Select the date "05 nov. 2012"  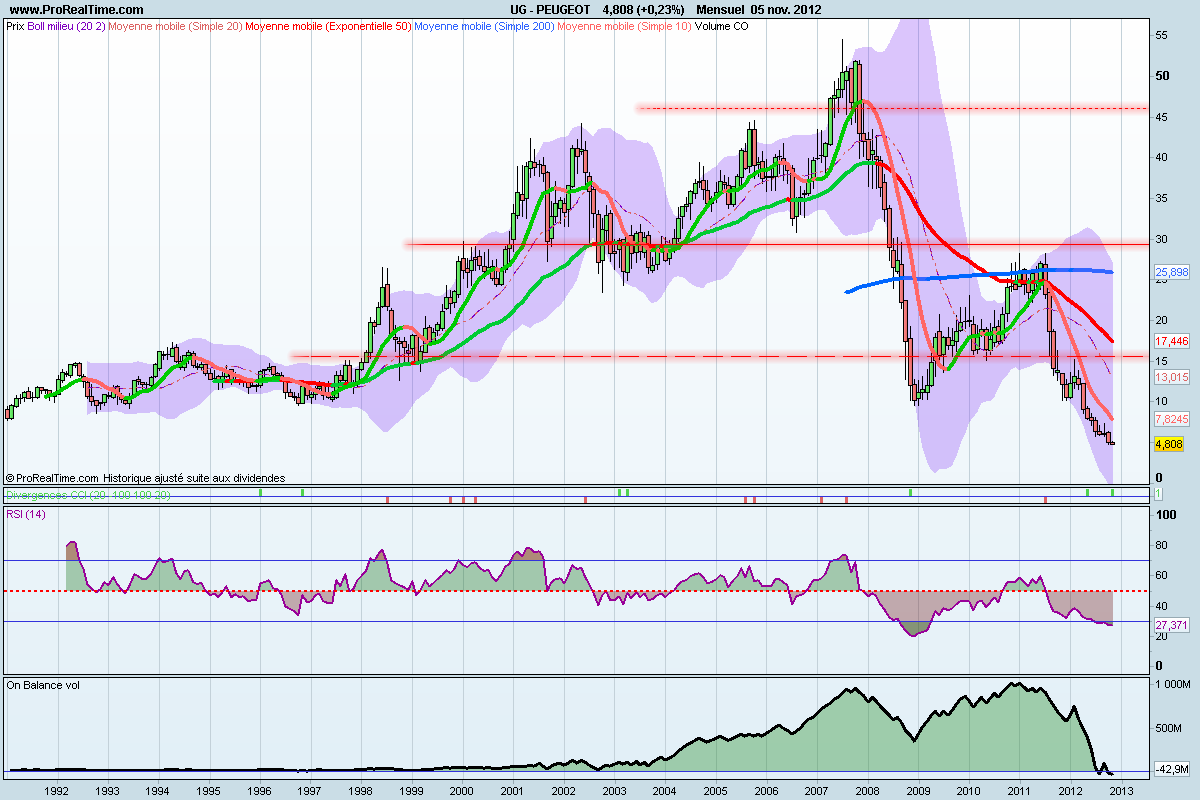click(785, 9)
